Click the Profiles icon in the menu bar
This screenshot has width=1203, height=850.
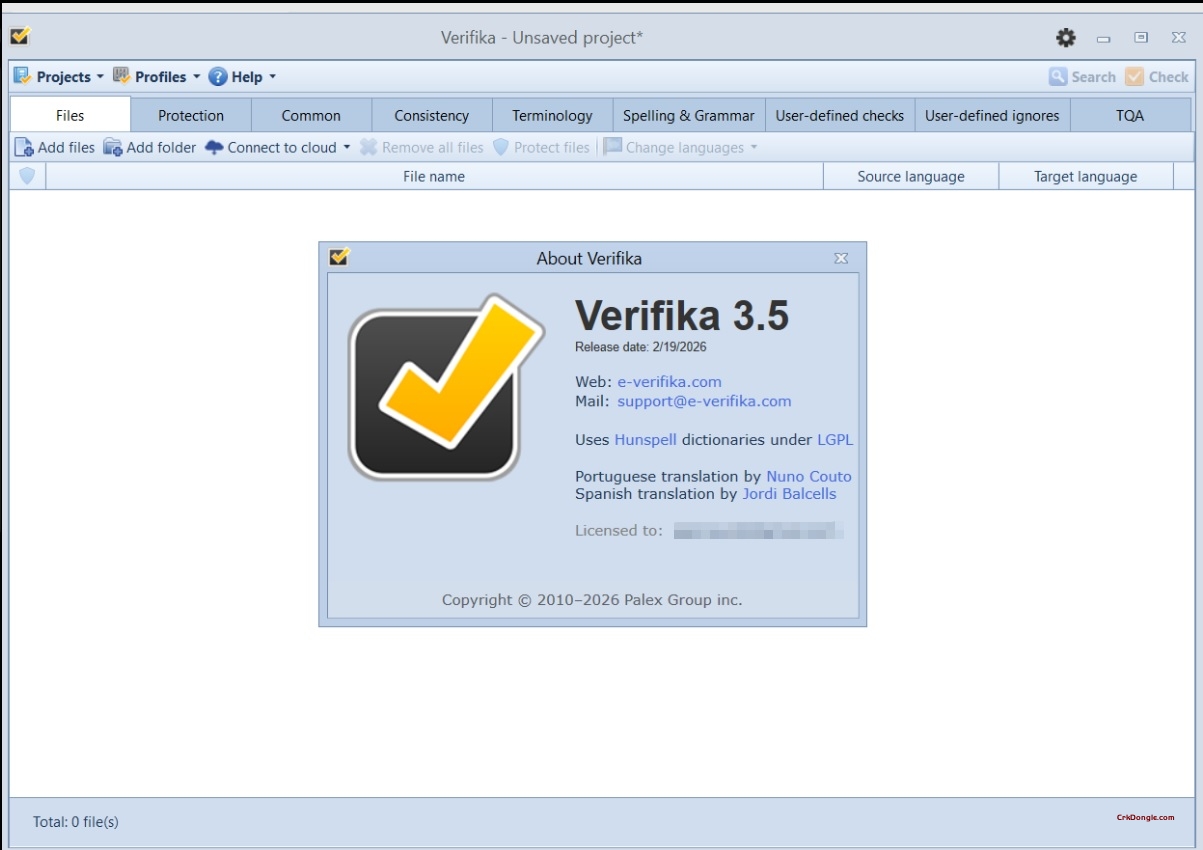[122, 76]
